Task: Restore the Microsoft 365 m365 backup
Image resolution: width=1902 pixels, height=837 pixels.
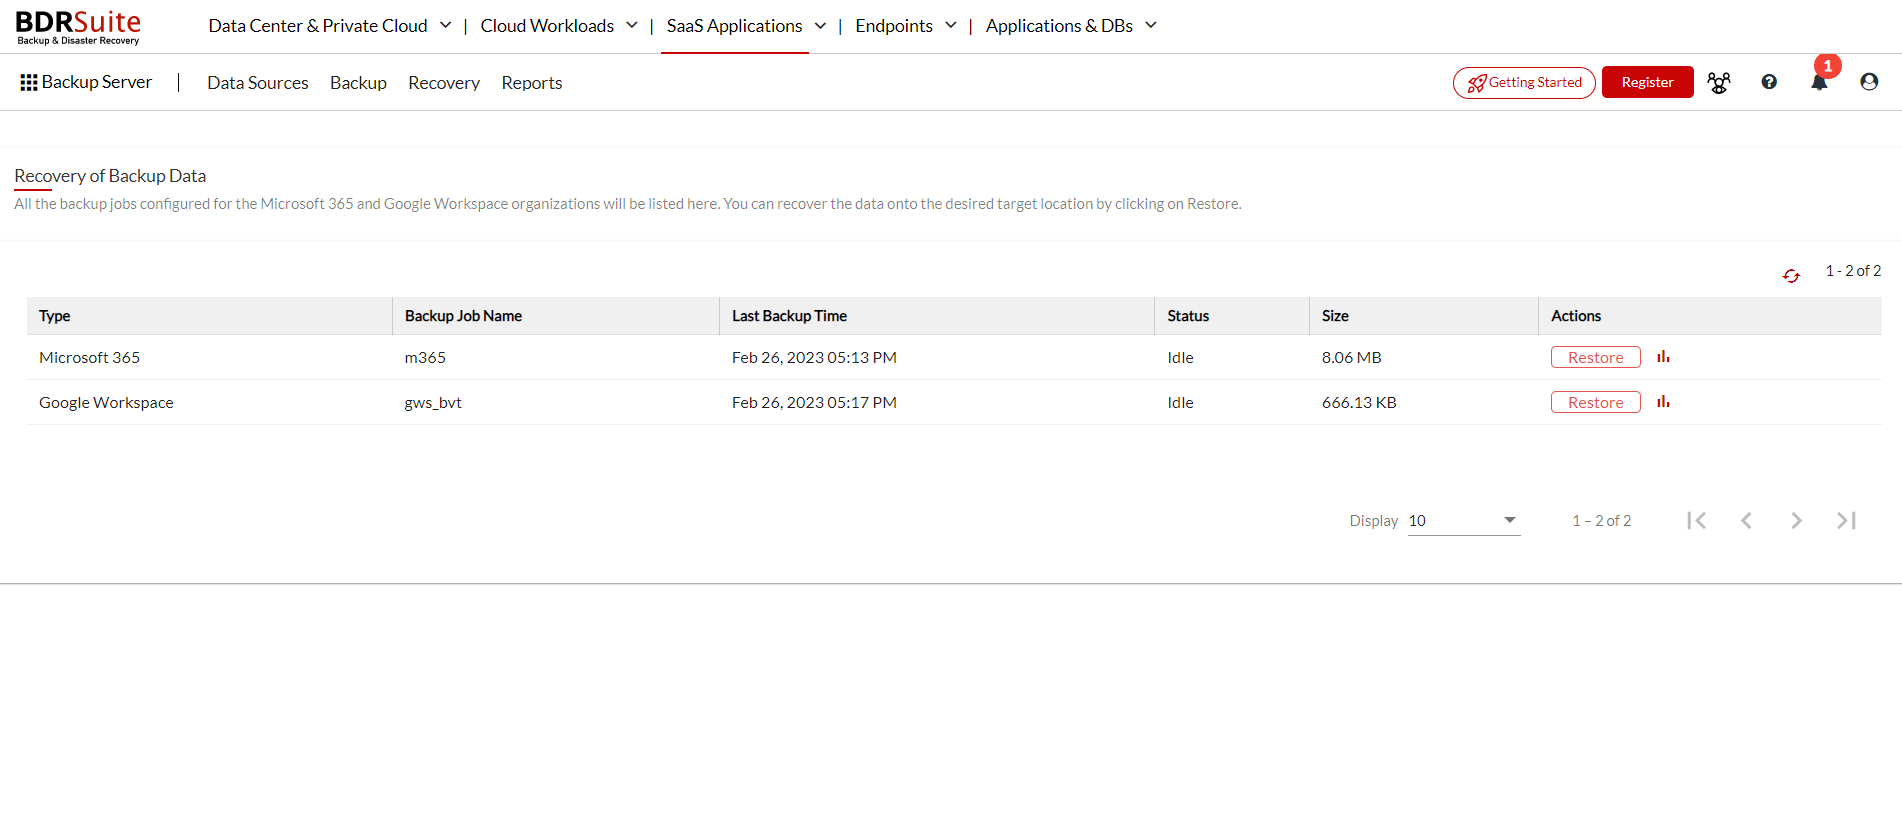Action: [1596, 357]
